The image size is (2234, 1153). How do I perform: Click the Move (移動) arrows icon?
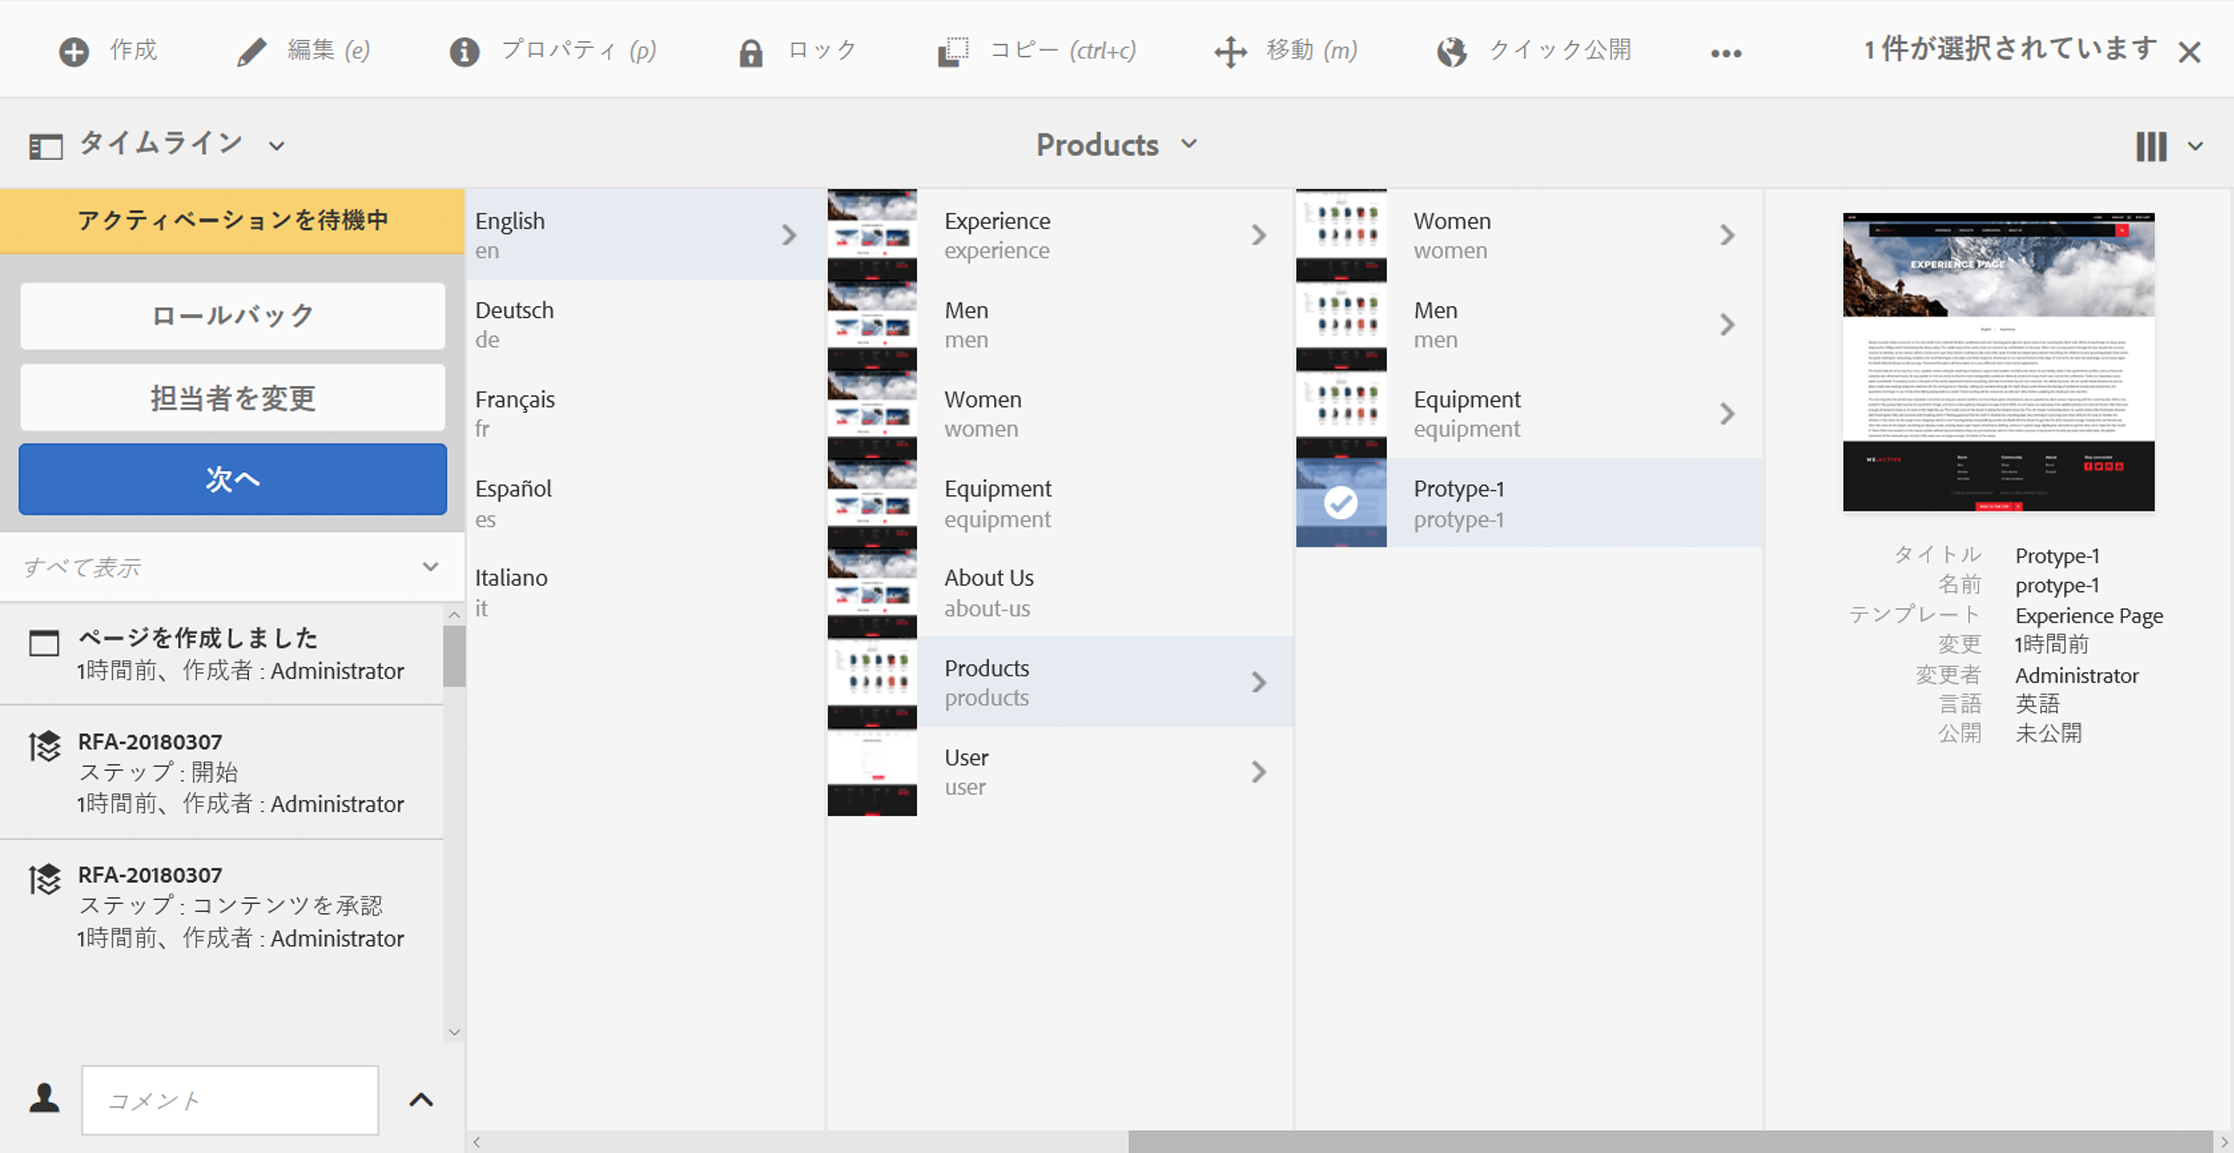coord(1230,52)
